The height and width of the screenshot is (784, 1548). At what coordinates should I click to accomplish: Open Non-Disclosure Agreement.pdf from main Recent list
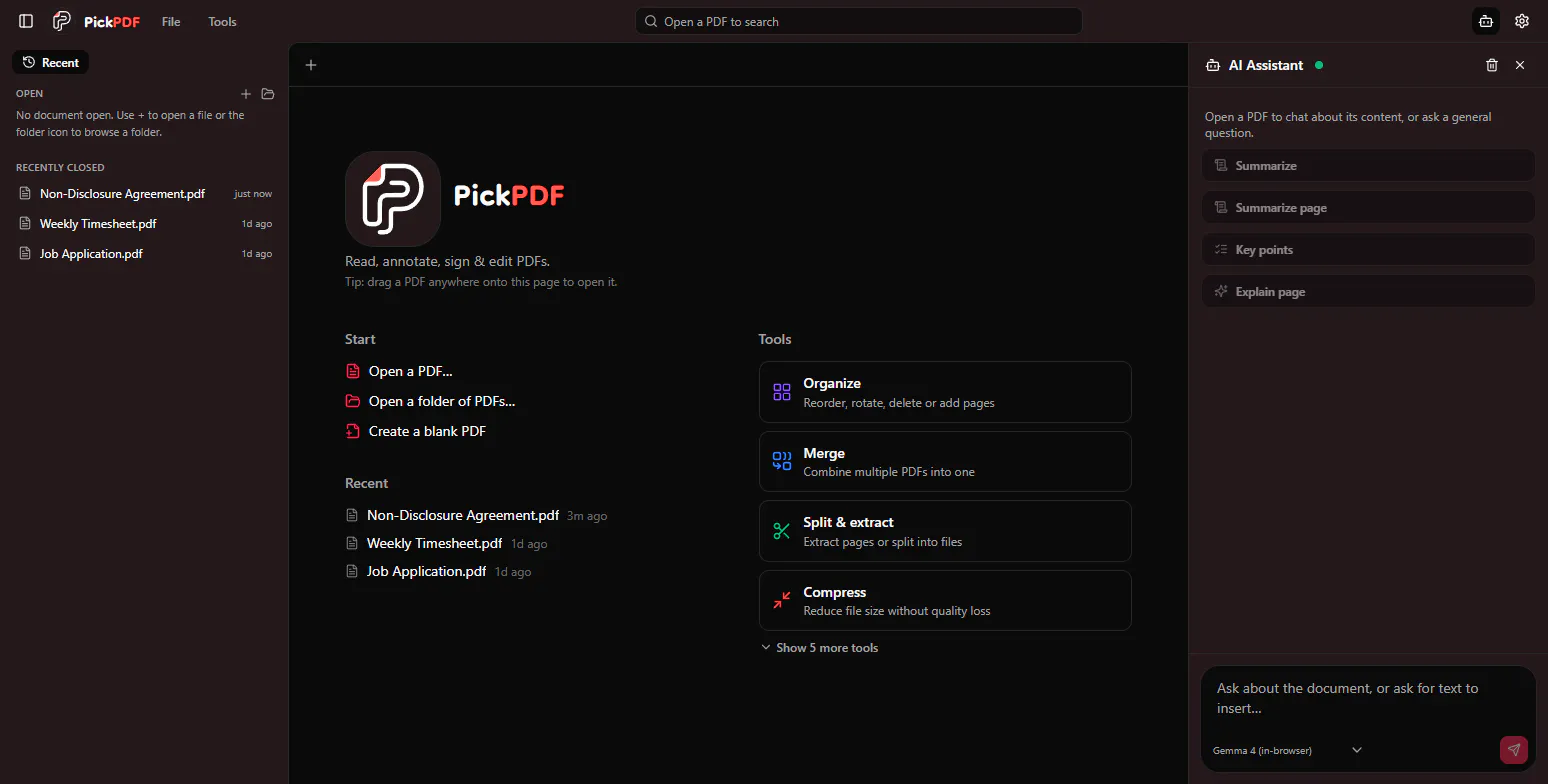tap(463, 515)
